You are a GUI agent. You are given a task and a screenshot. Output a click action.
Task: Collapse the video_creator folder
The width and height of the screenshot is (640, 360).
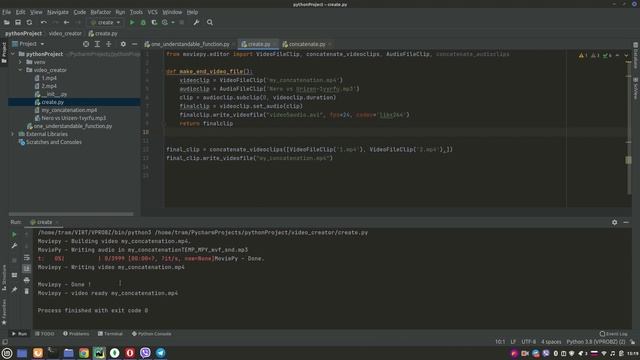coord(20,70)
